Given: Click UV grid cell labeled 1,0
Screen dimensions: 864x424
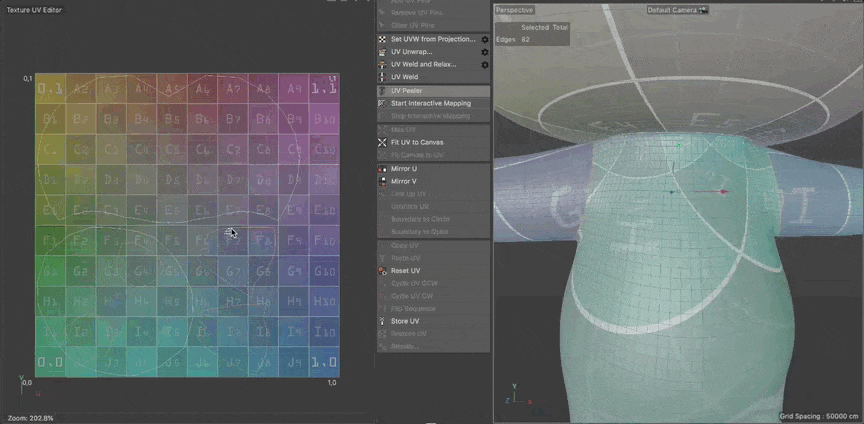Looking at the screenshot, I should (324, 362).
